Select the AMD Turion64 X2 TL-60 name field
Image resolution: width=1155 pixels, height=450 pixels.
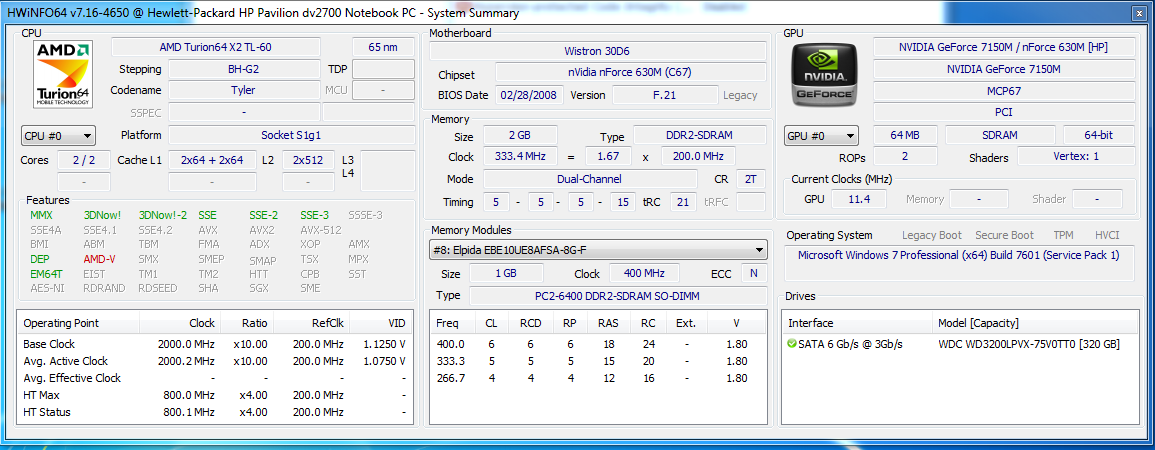(x=215, y=47)
